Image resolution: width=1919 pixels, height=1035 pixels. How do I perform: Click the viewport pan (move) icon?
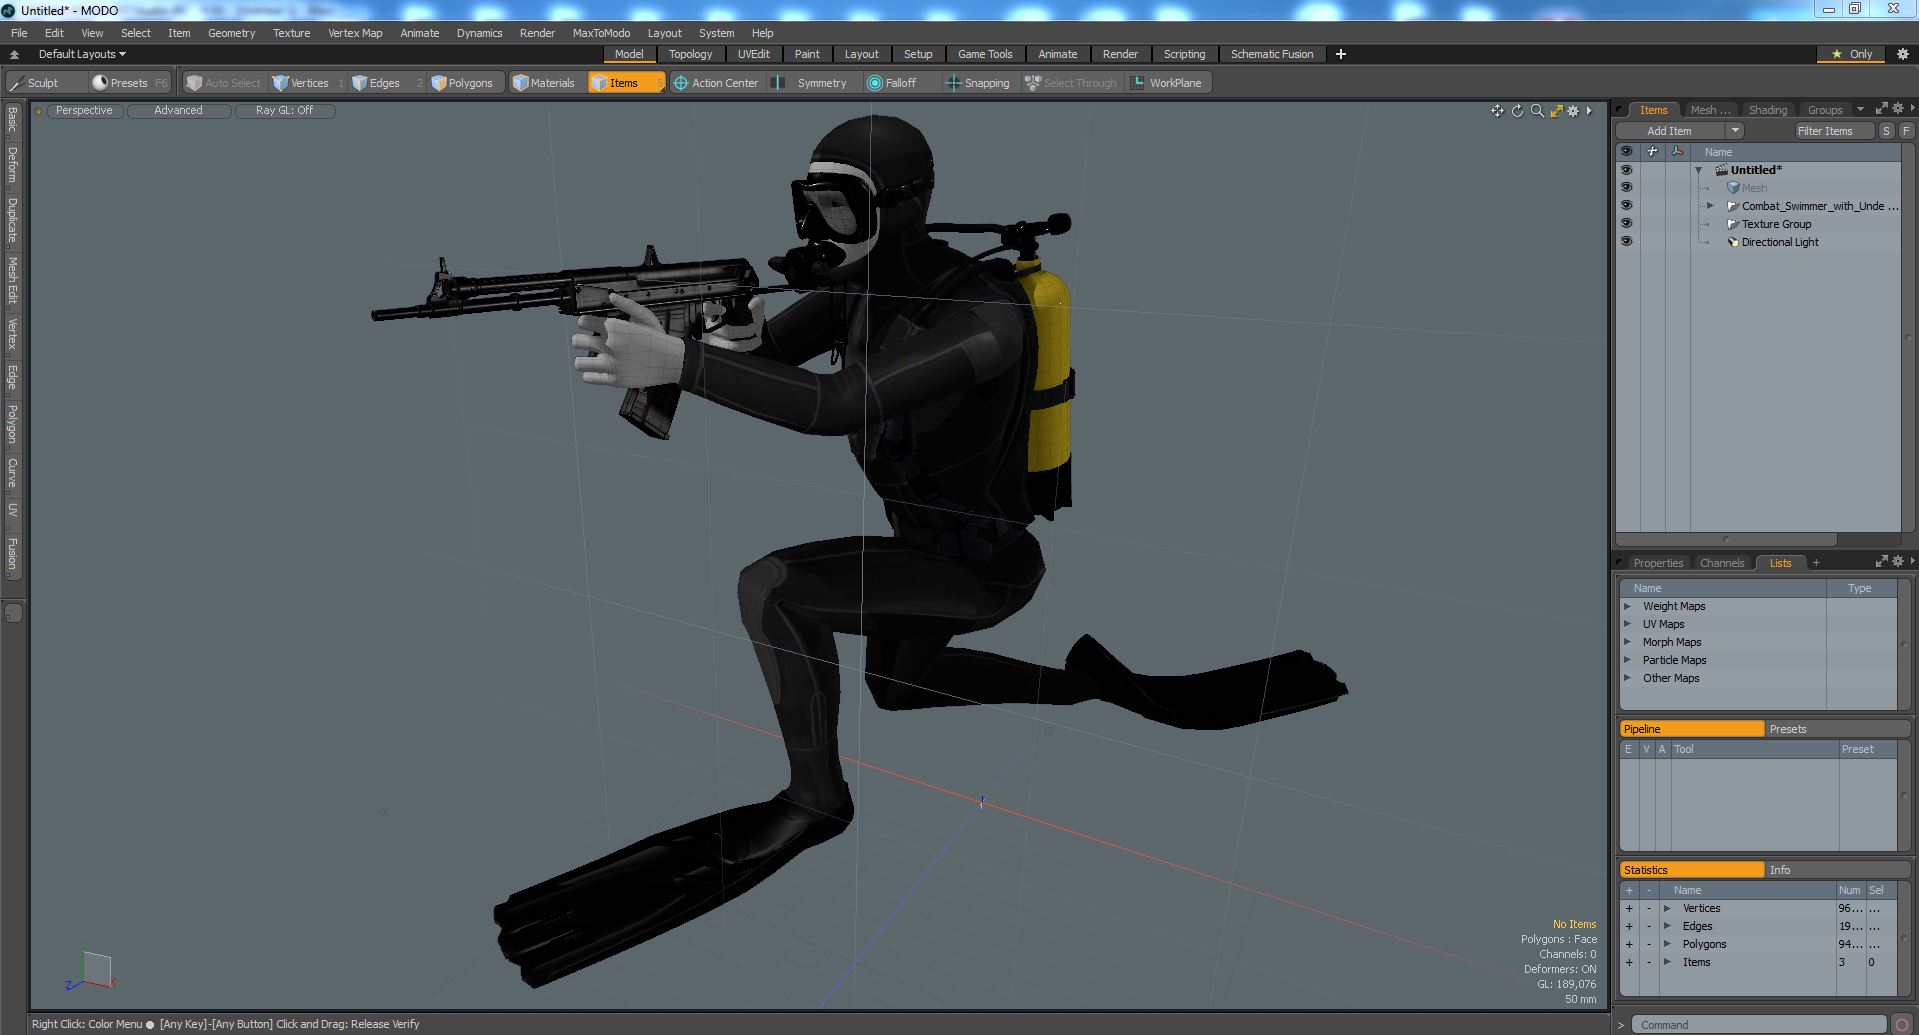click(x=1497, y=111)
